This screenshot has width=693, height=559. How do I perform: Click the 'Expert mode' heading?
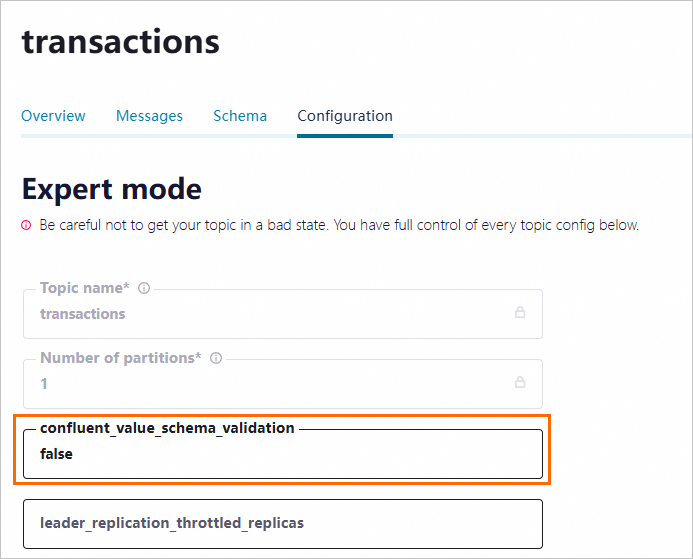pyautogui.click(x=111, y=189)
